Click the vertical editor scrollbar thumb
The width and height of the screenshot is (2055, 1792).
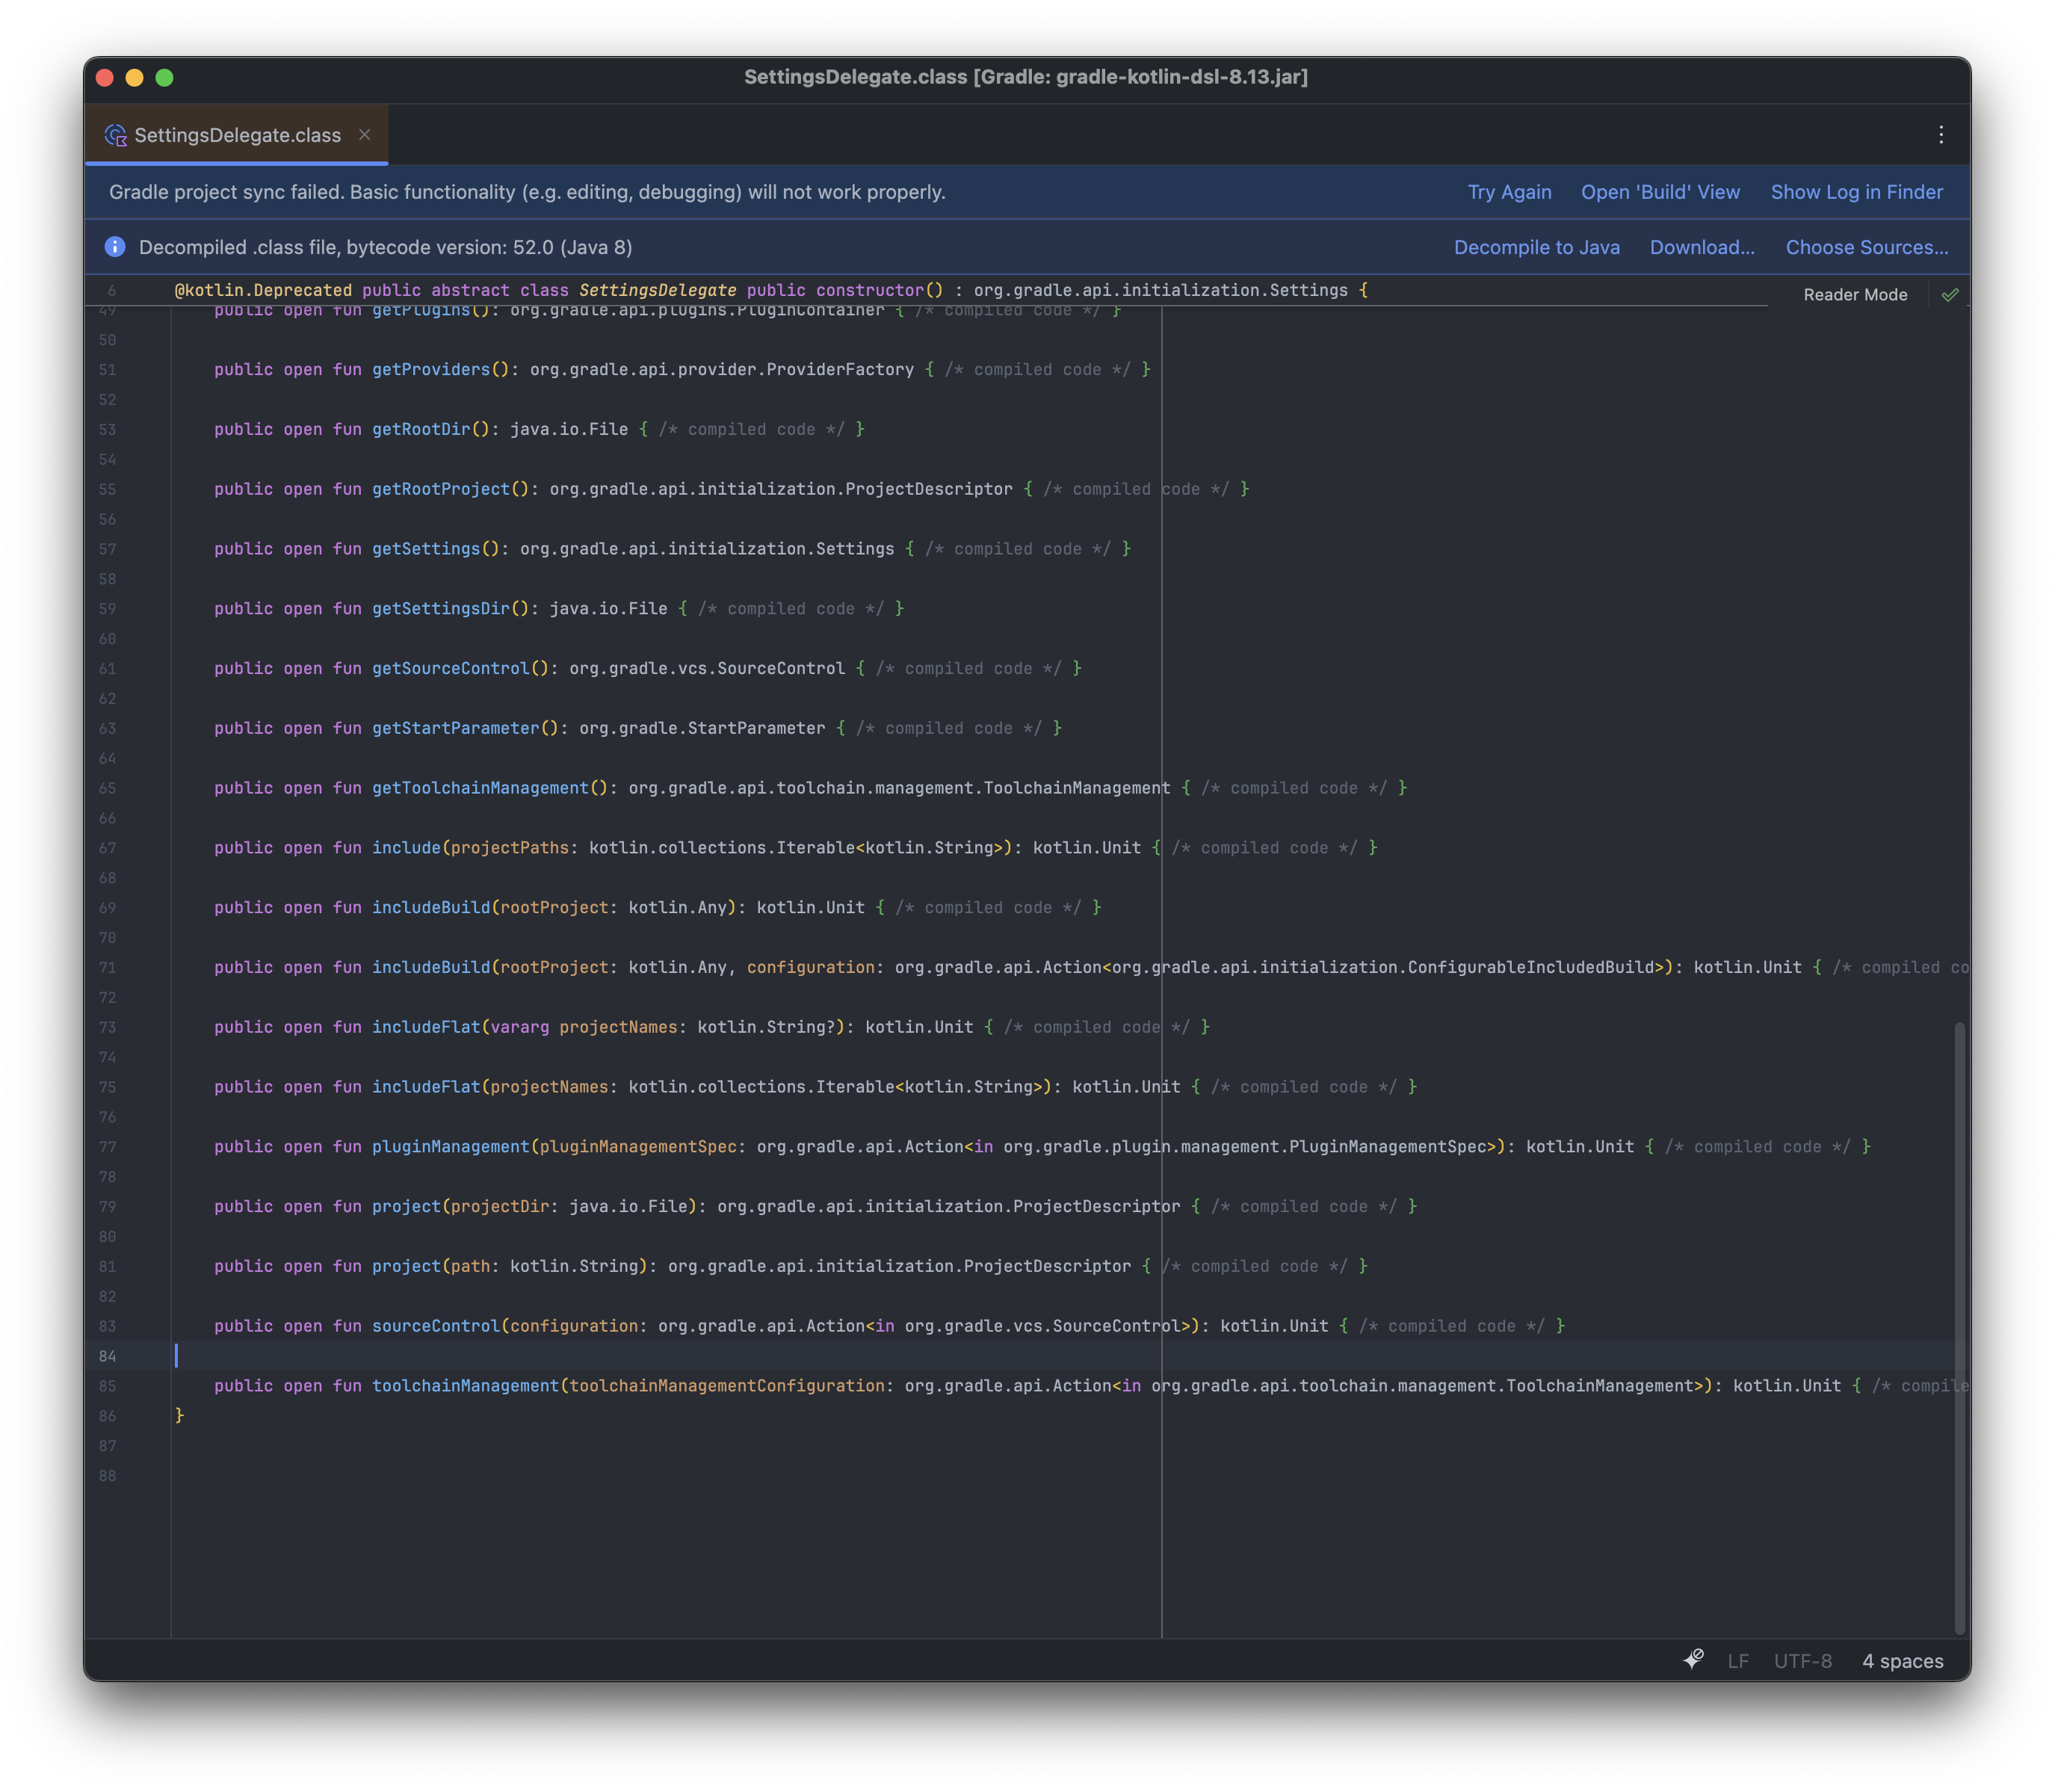coord(1959,1328)
